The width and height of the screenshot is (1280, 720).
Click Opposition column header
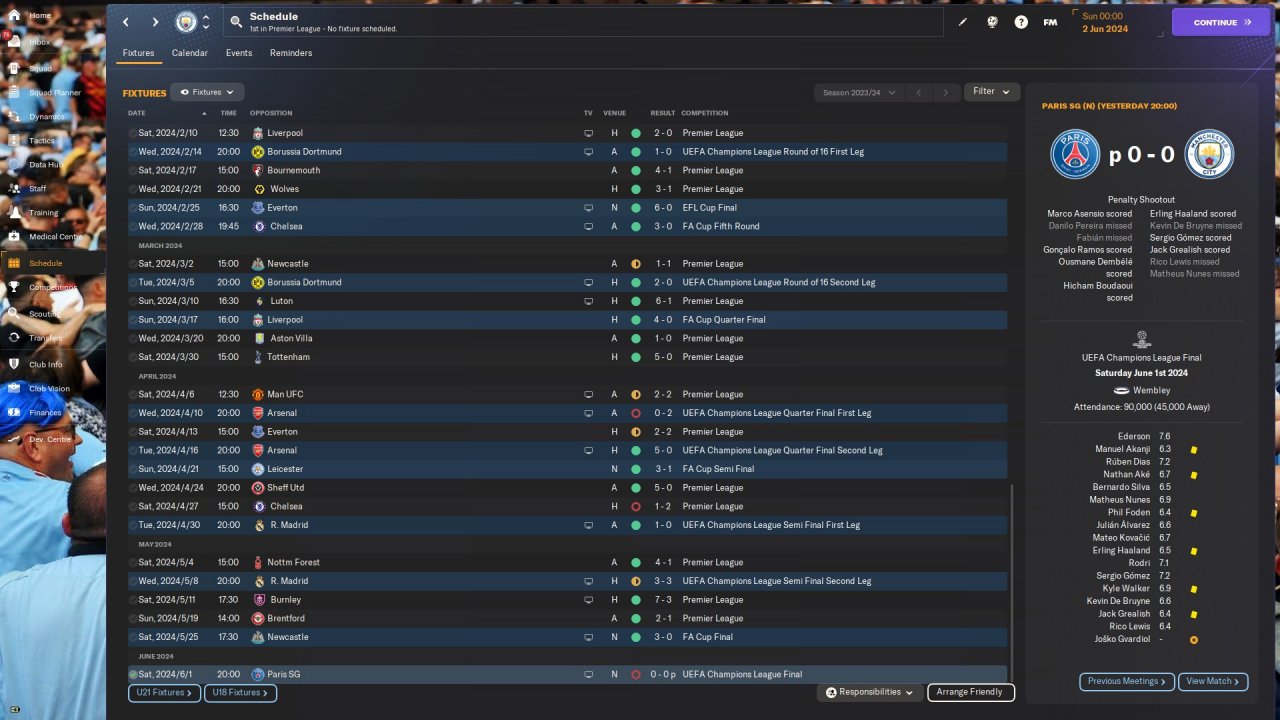point(271,113)
